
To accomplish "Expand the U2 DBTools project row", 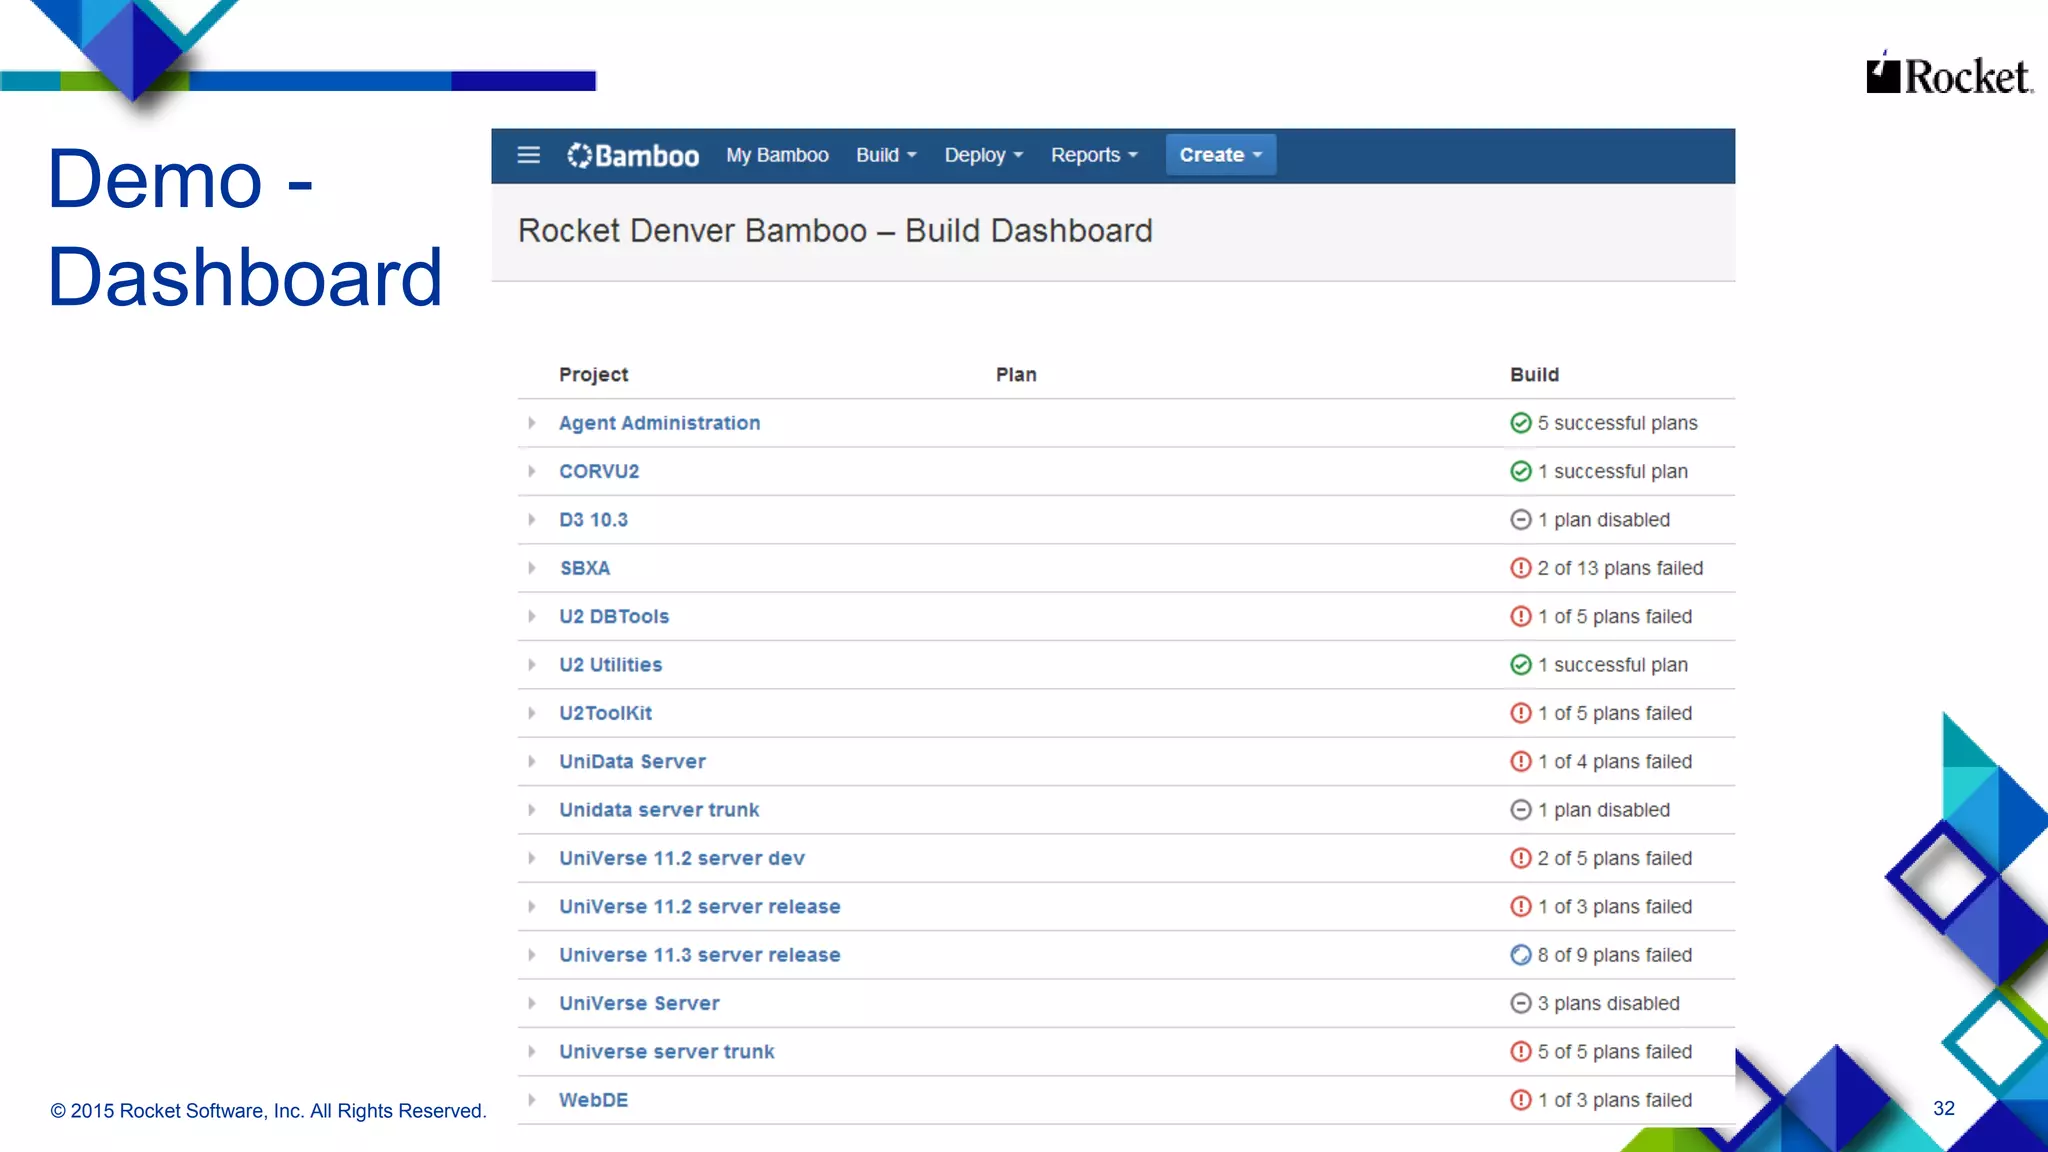I will tap(532, 616).
